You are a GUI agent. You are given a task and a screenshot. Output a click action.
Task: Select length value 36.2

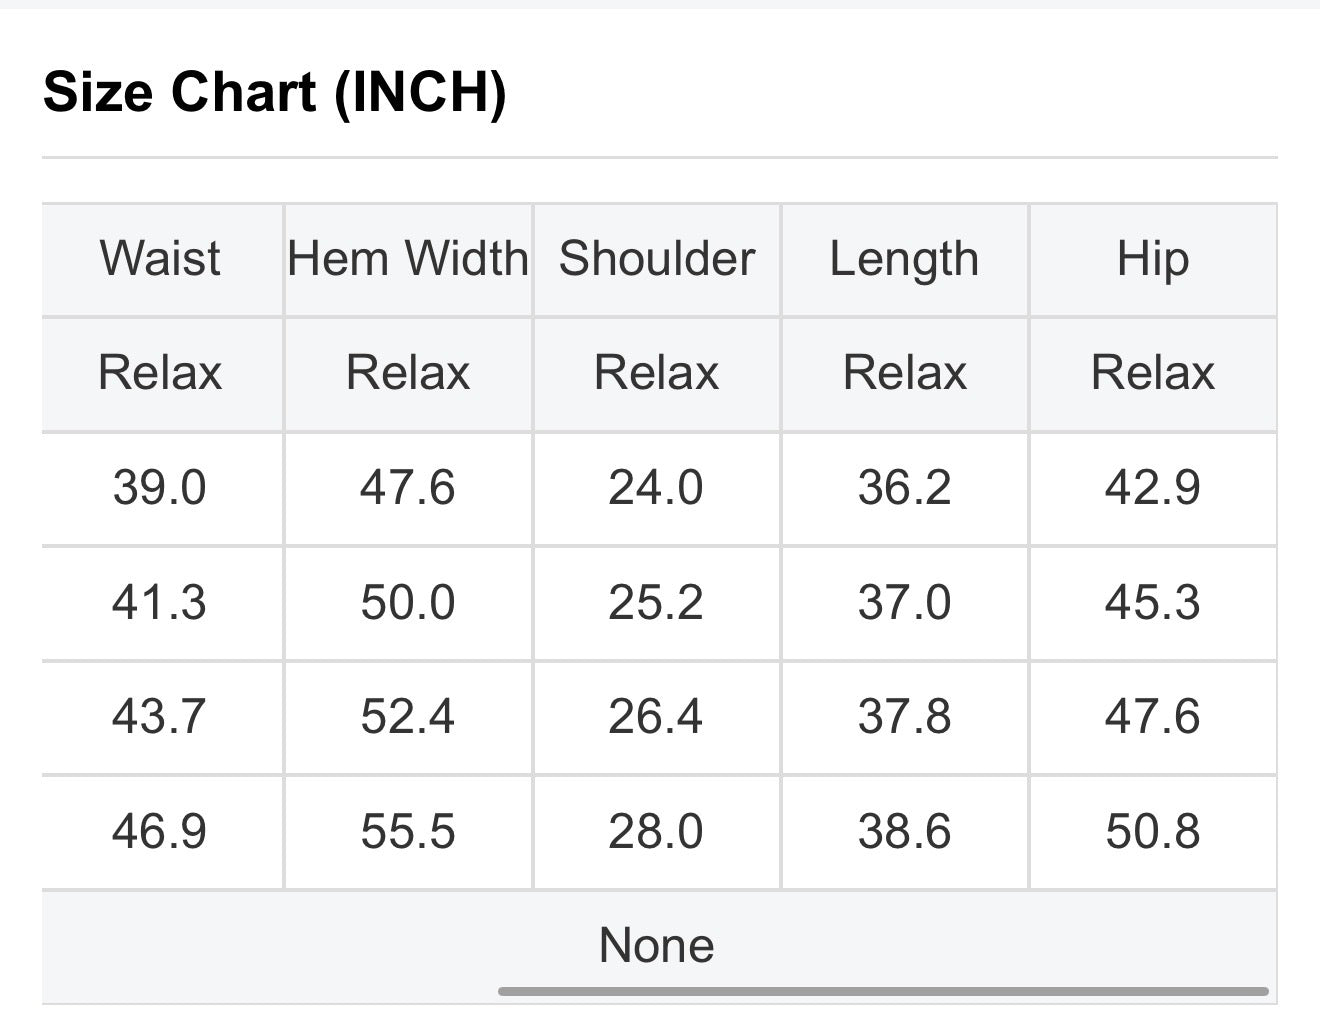904,488
